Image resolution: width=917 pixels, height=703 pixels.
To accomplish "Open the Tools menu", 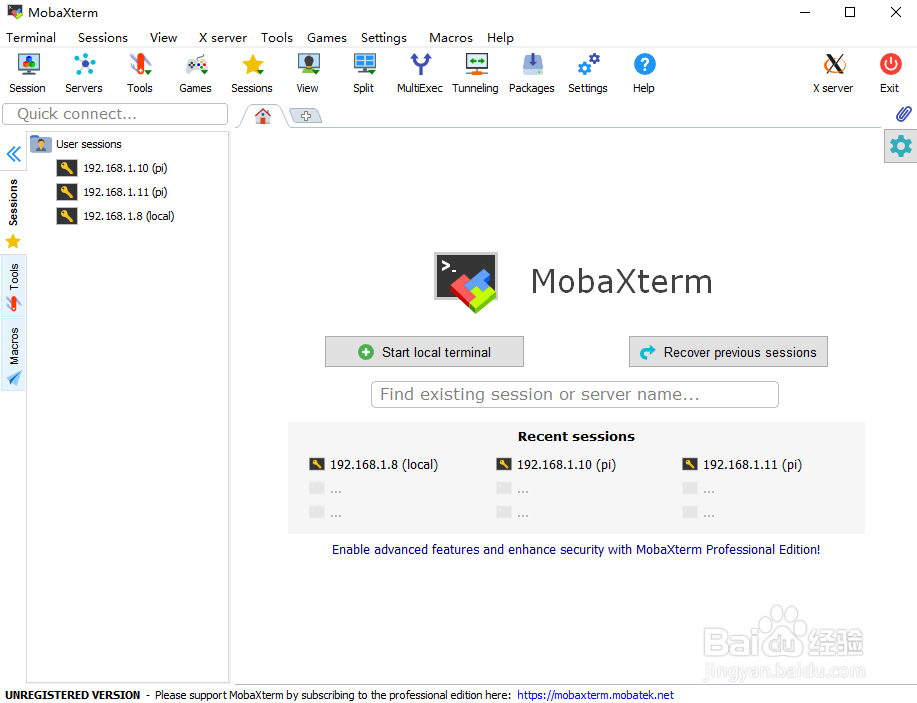I will pos(277,37).
